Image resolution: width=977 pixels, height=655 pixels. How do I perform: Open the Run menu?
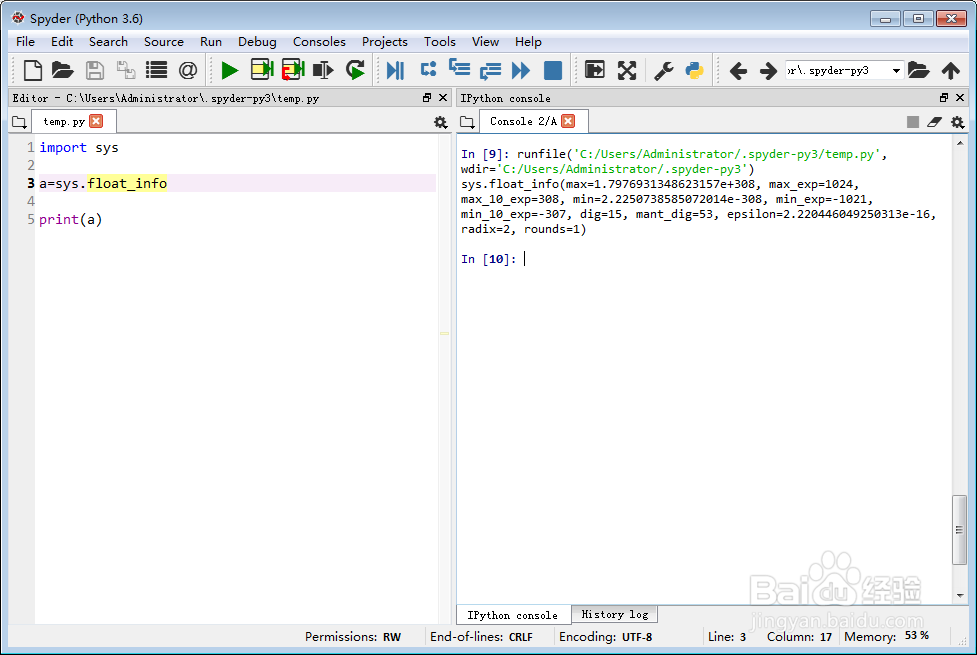211,42
